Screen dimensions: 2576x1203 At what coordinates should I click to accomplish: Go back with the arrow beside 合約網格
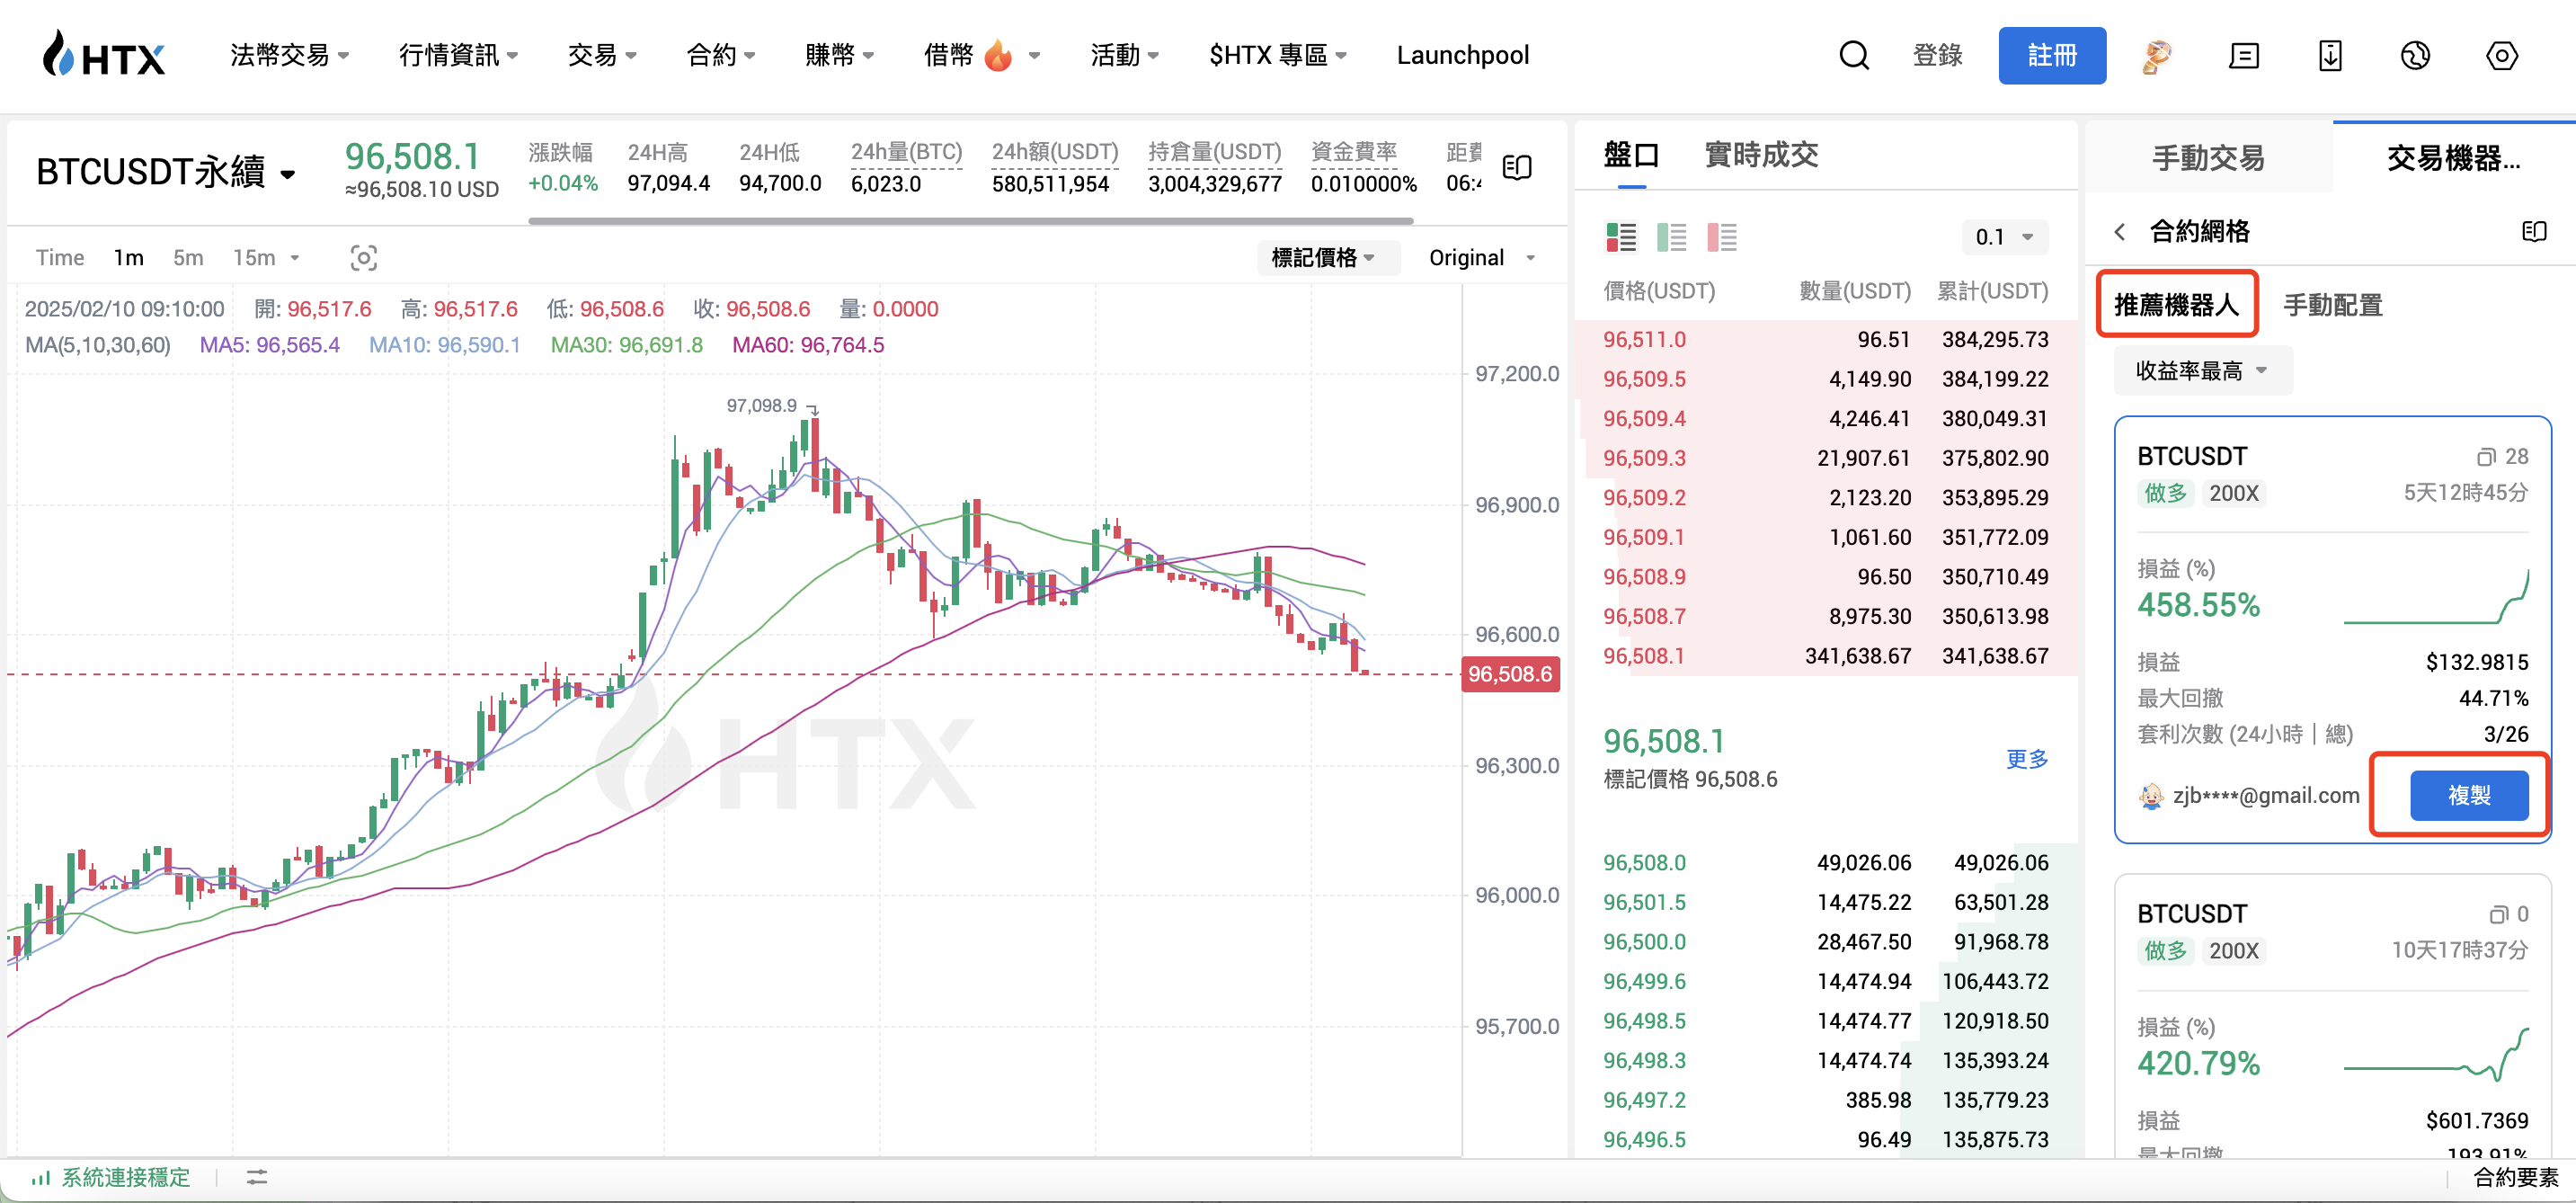2119,232
